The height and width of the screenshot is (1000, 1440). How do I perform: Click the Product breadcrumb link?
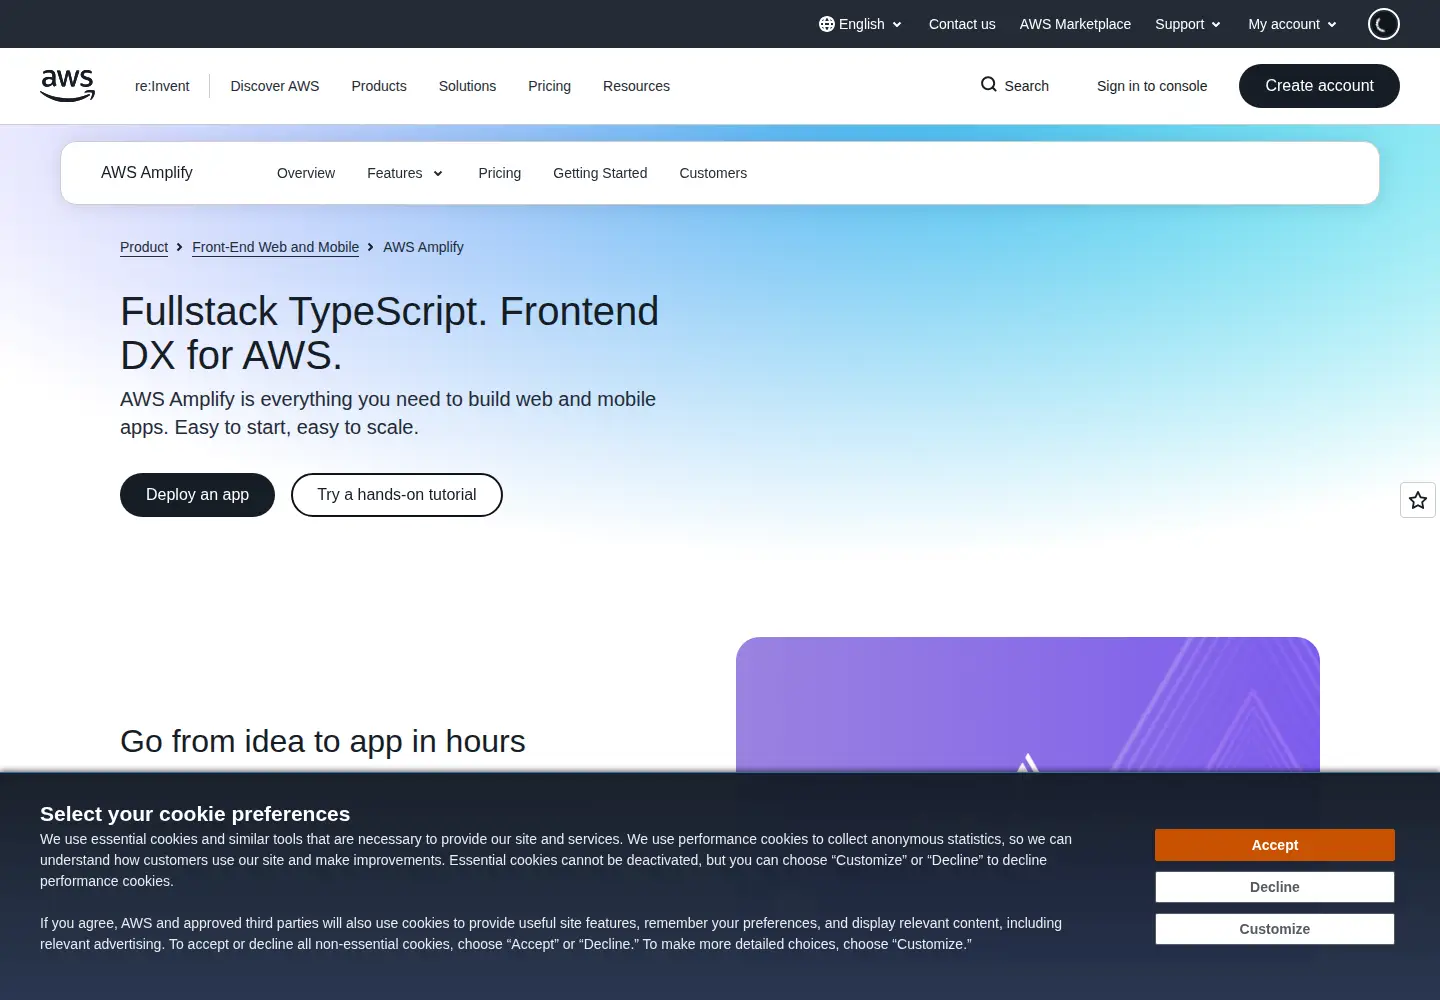coord(144,247)
